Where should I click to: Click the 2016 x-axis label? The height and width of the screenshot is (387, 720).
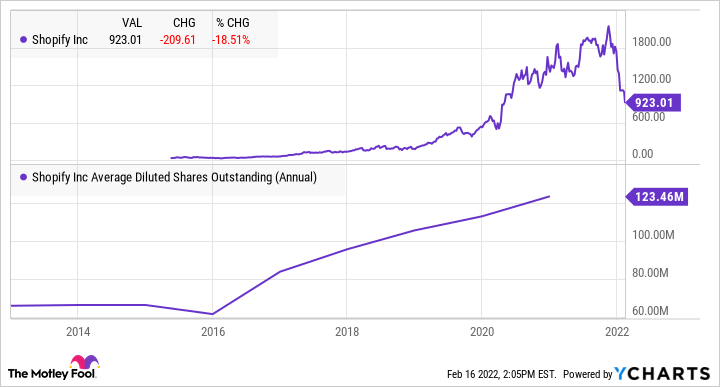click(x=213, y=332)
